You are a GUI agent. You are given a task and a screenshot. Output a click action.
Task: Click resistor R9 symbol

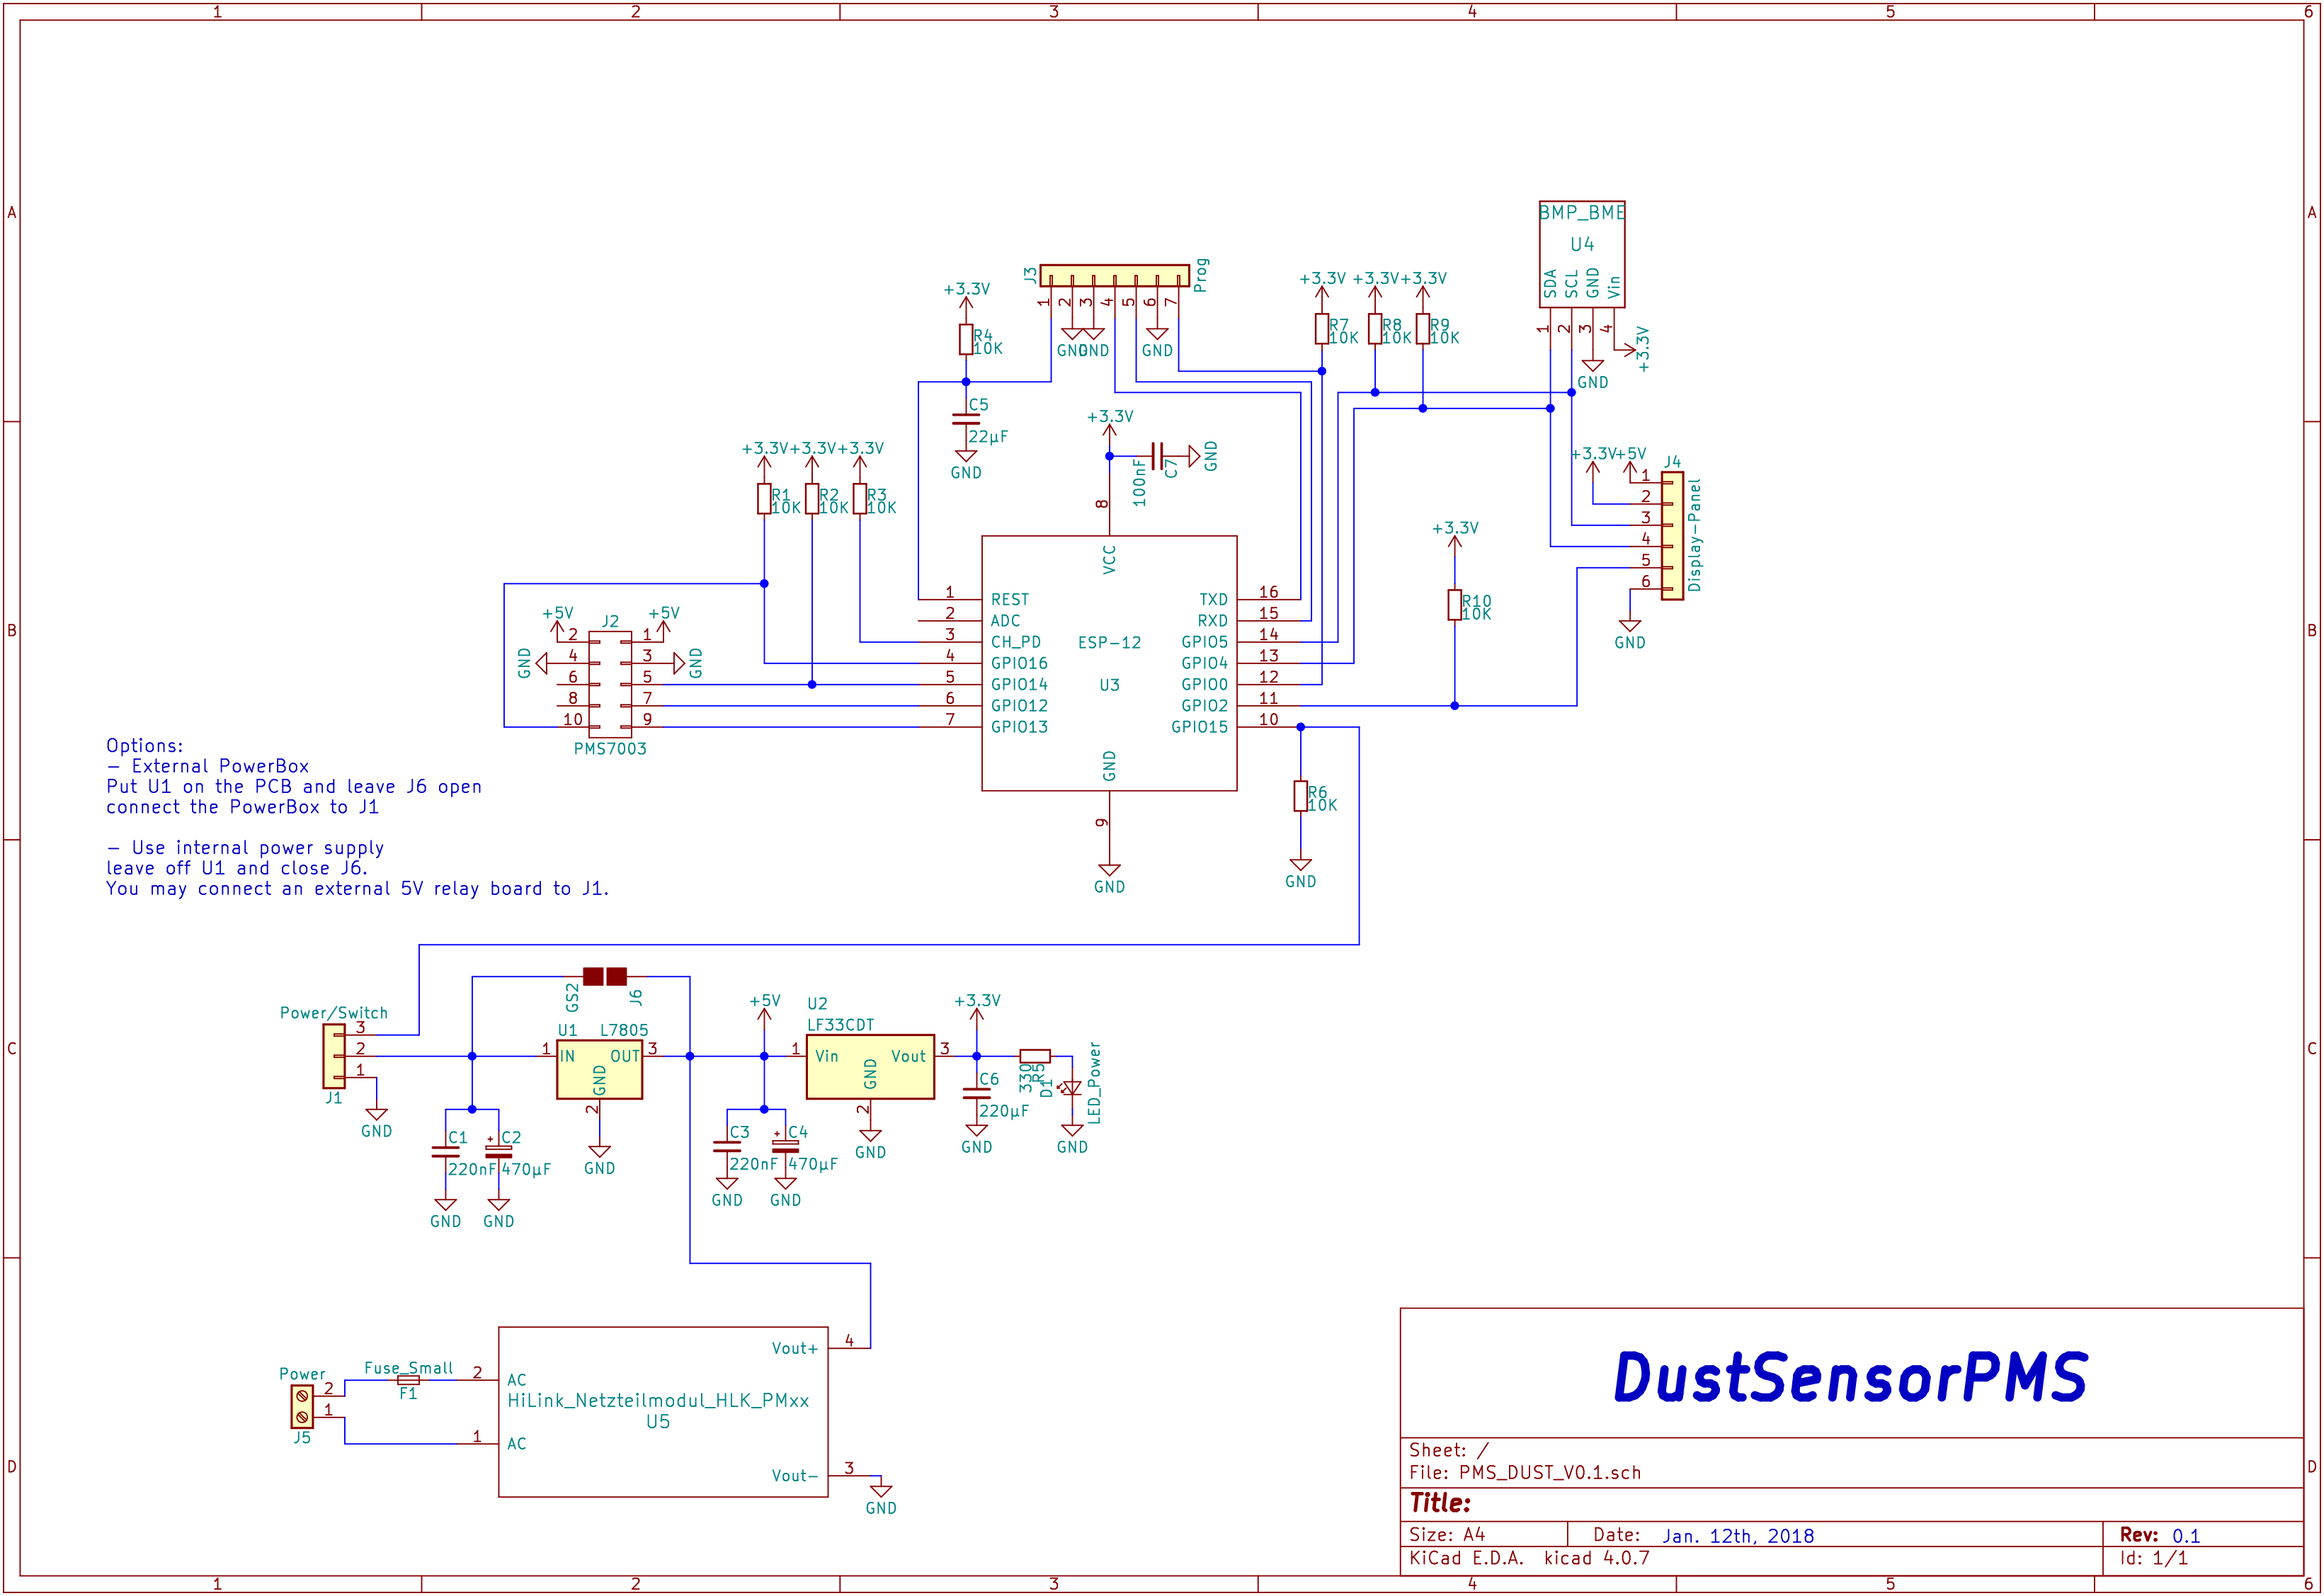(1423, 329)
